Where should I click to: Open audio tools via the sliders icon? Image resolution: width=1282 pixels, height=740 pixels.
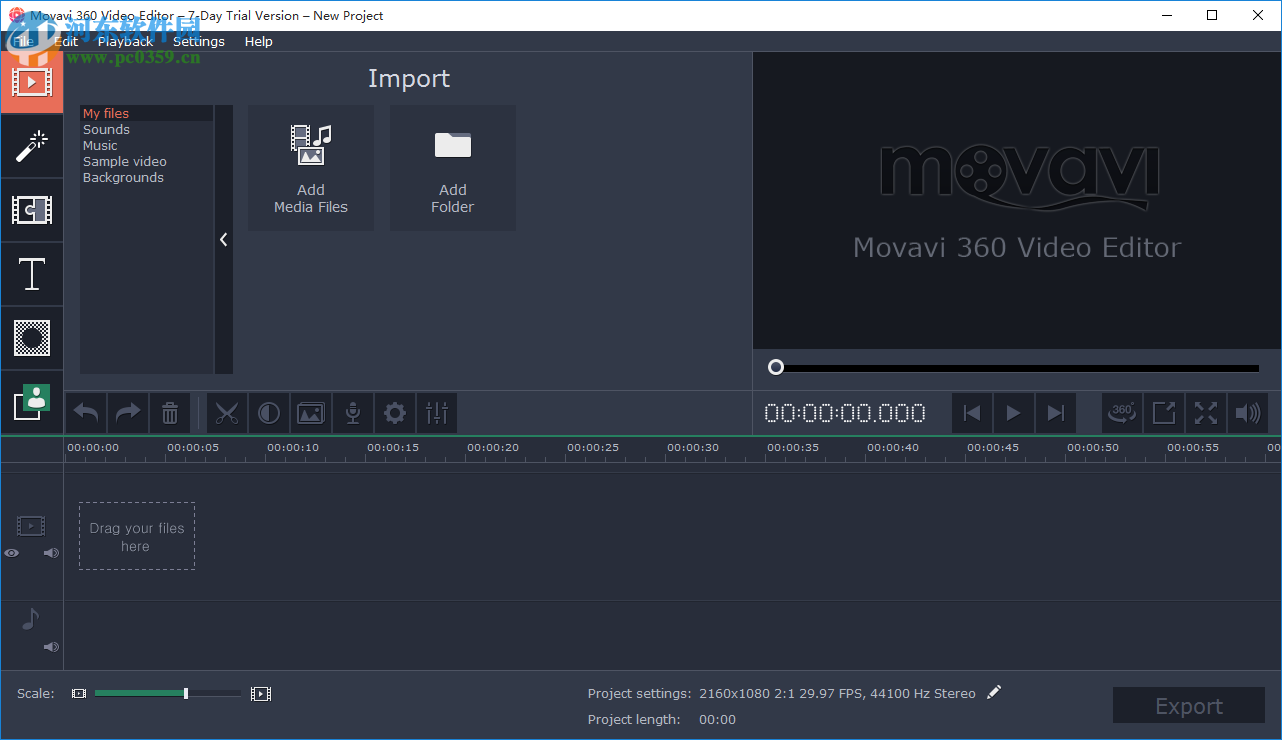click(437, 413)
